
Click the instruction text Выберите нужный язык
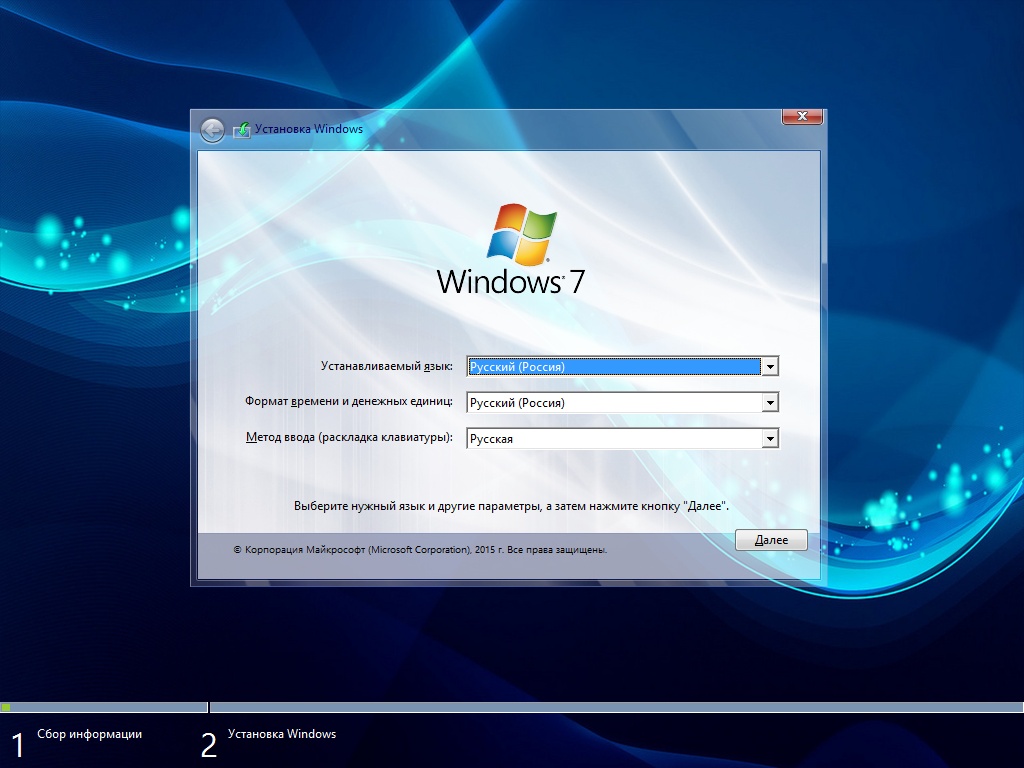click(511, 506)
